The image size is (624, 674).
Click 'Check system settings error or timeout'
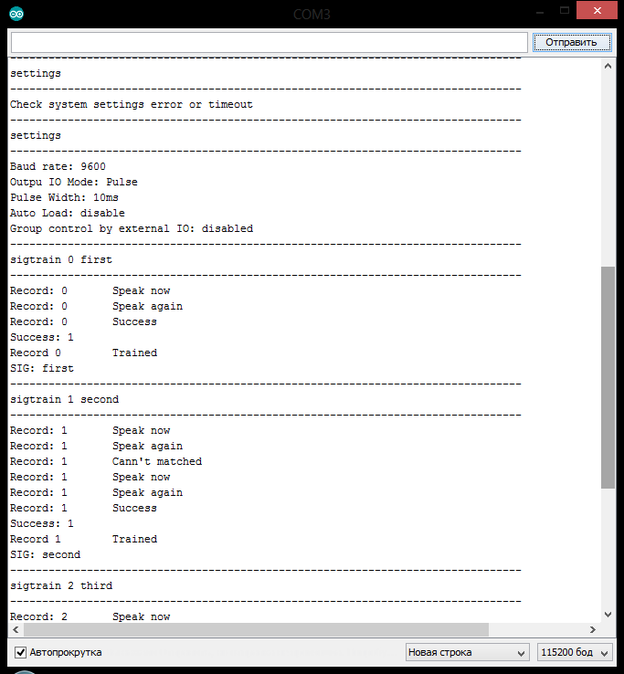[x=131, y=104]
